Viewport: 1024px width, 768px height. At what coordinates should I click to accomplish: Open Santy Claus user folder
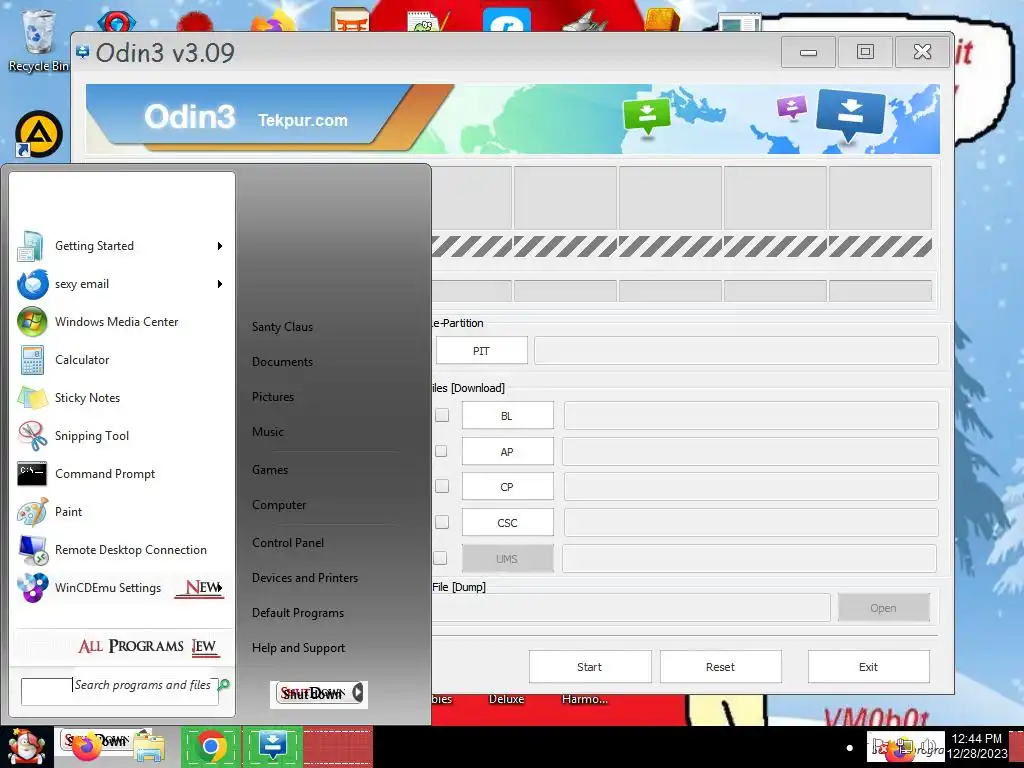click(x=282, y=327)
